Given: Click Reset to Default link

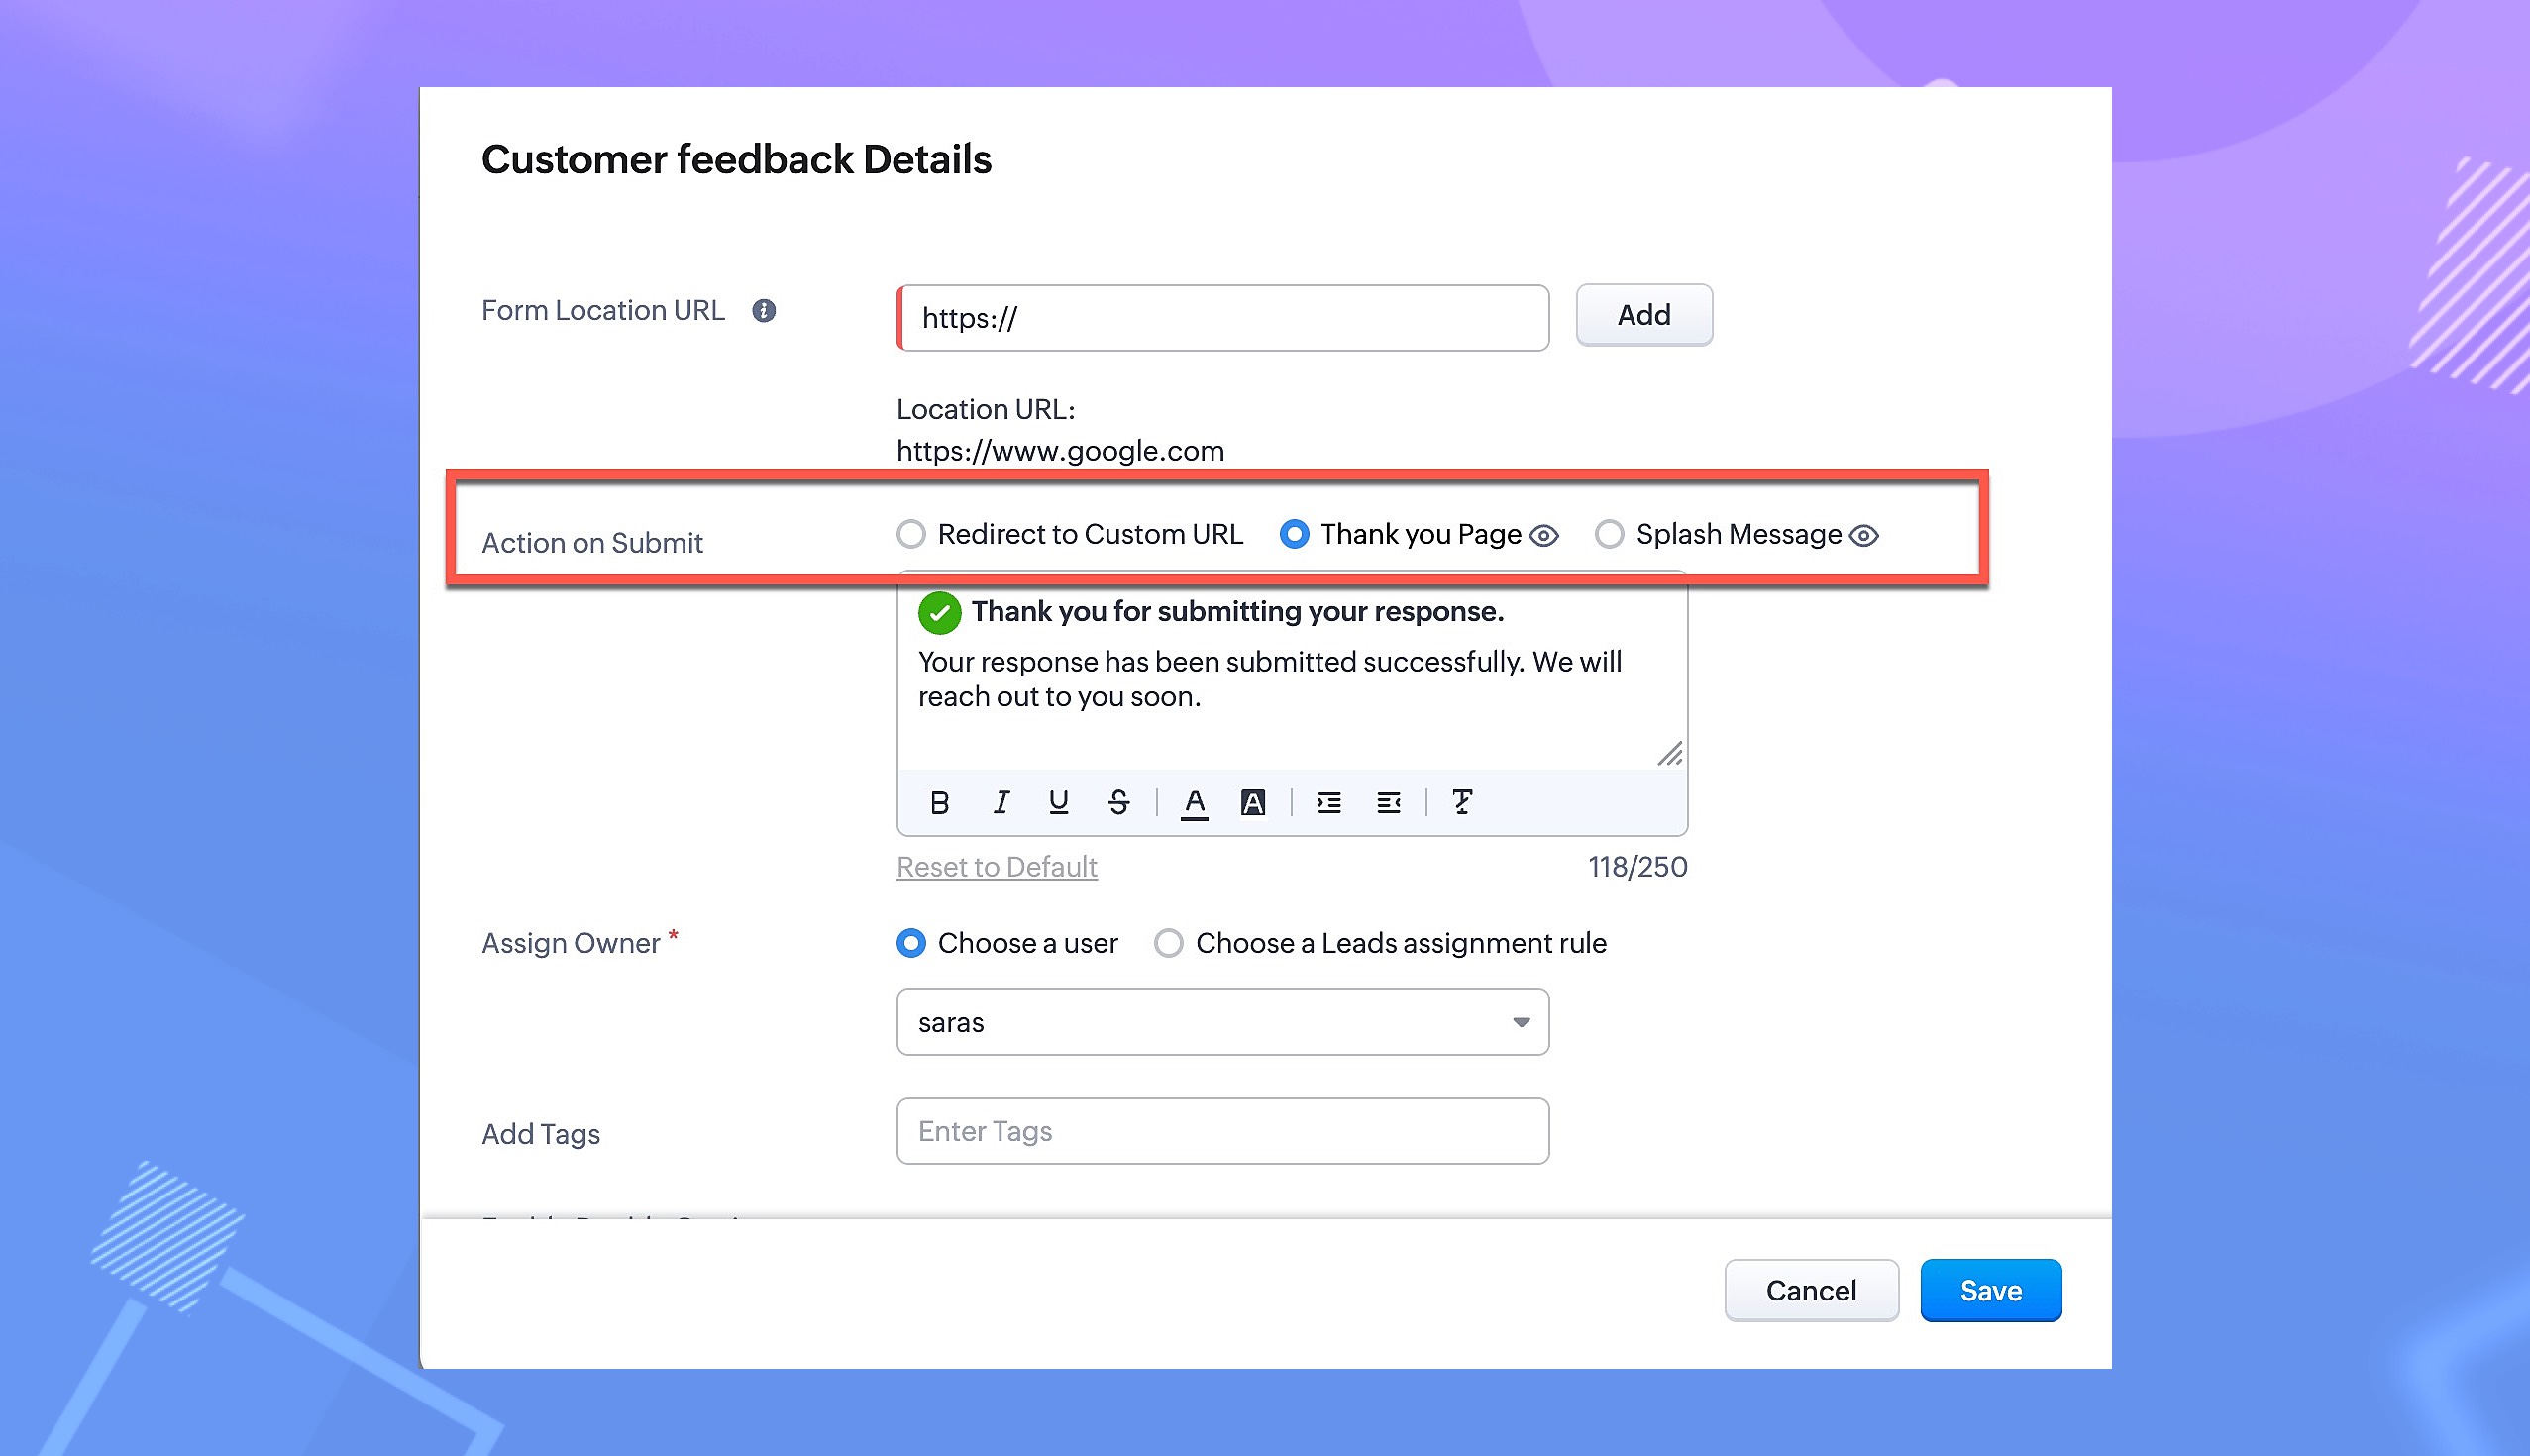Looking at the screenshot, I should click(997, 867).
